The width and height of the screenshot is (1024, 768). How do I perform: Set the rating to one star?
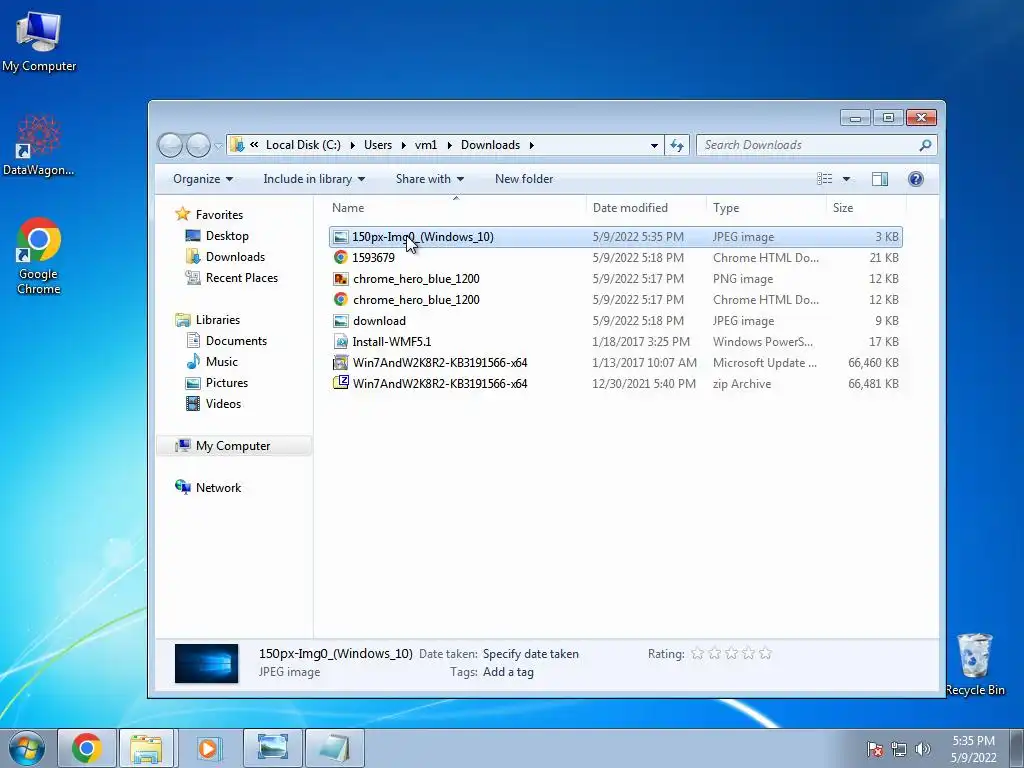(697, 653)
